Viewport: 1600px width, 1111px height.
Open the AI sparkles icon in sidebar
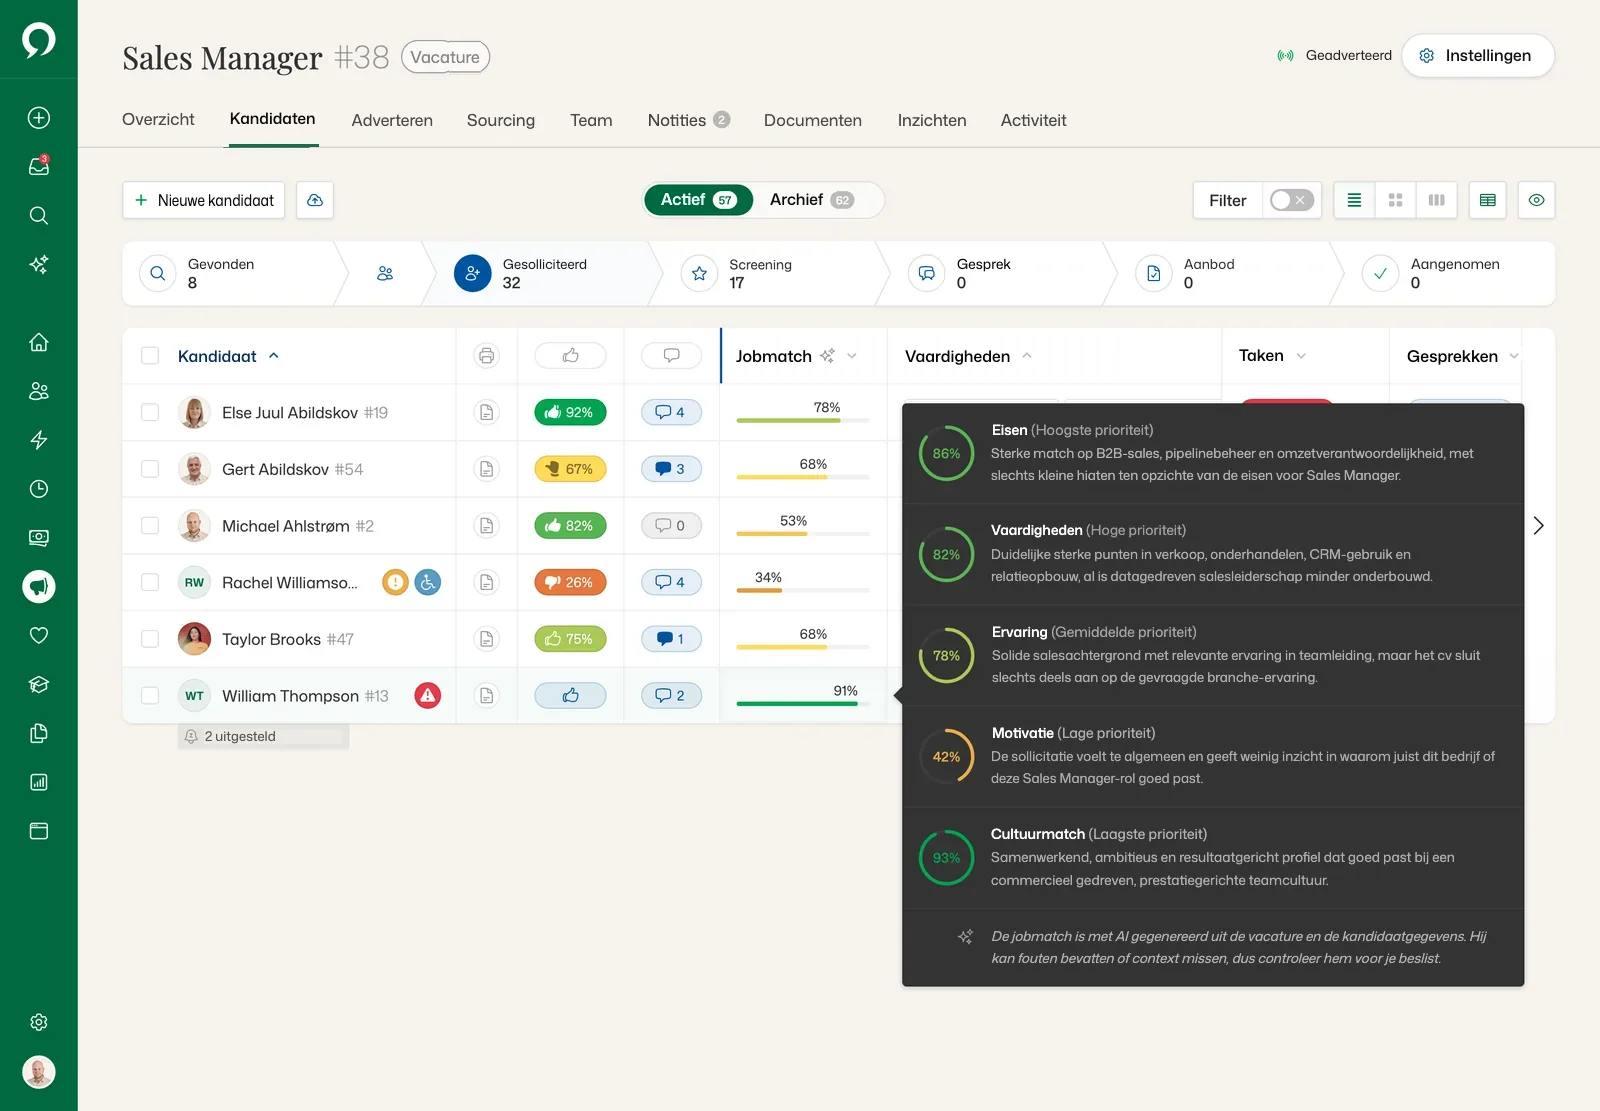(38, 264)
